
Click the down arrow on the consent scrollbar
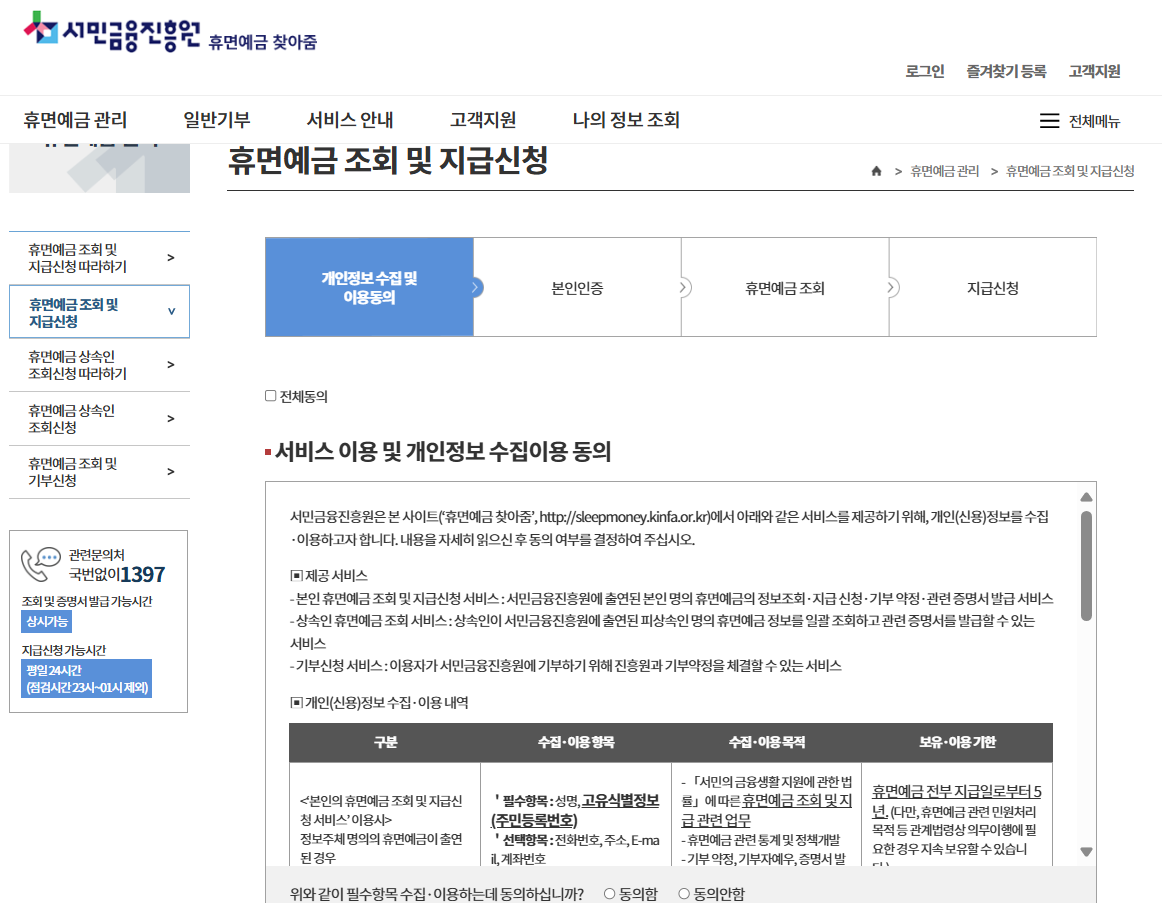[x=1084, y=849]
